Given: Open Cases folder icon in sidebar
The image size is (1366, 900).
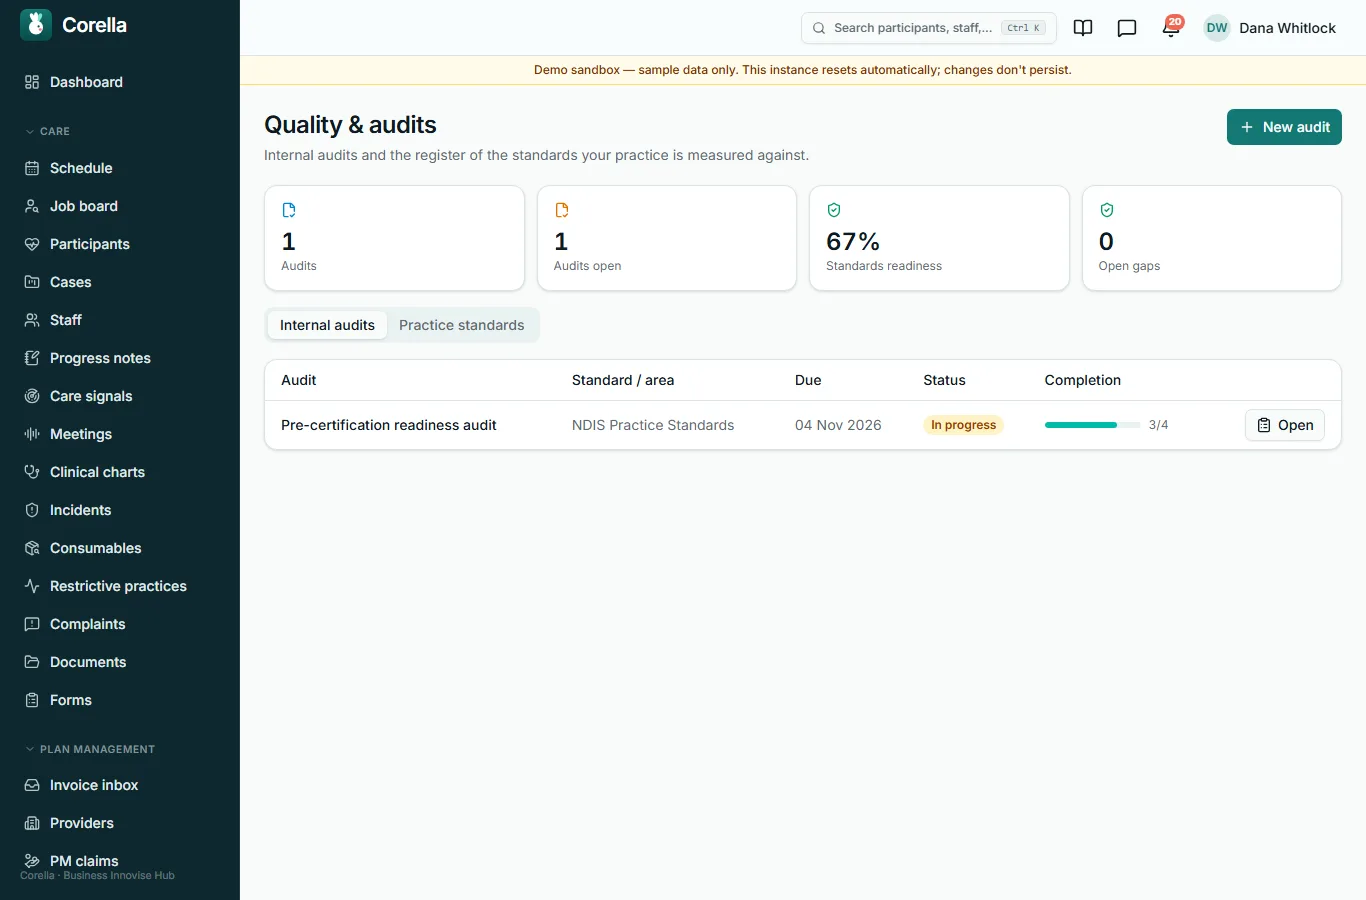Looking at the screenshot, I should click(32, 282).
